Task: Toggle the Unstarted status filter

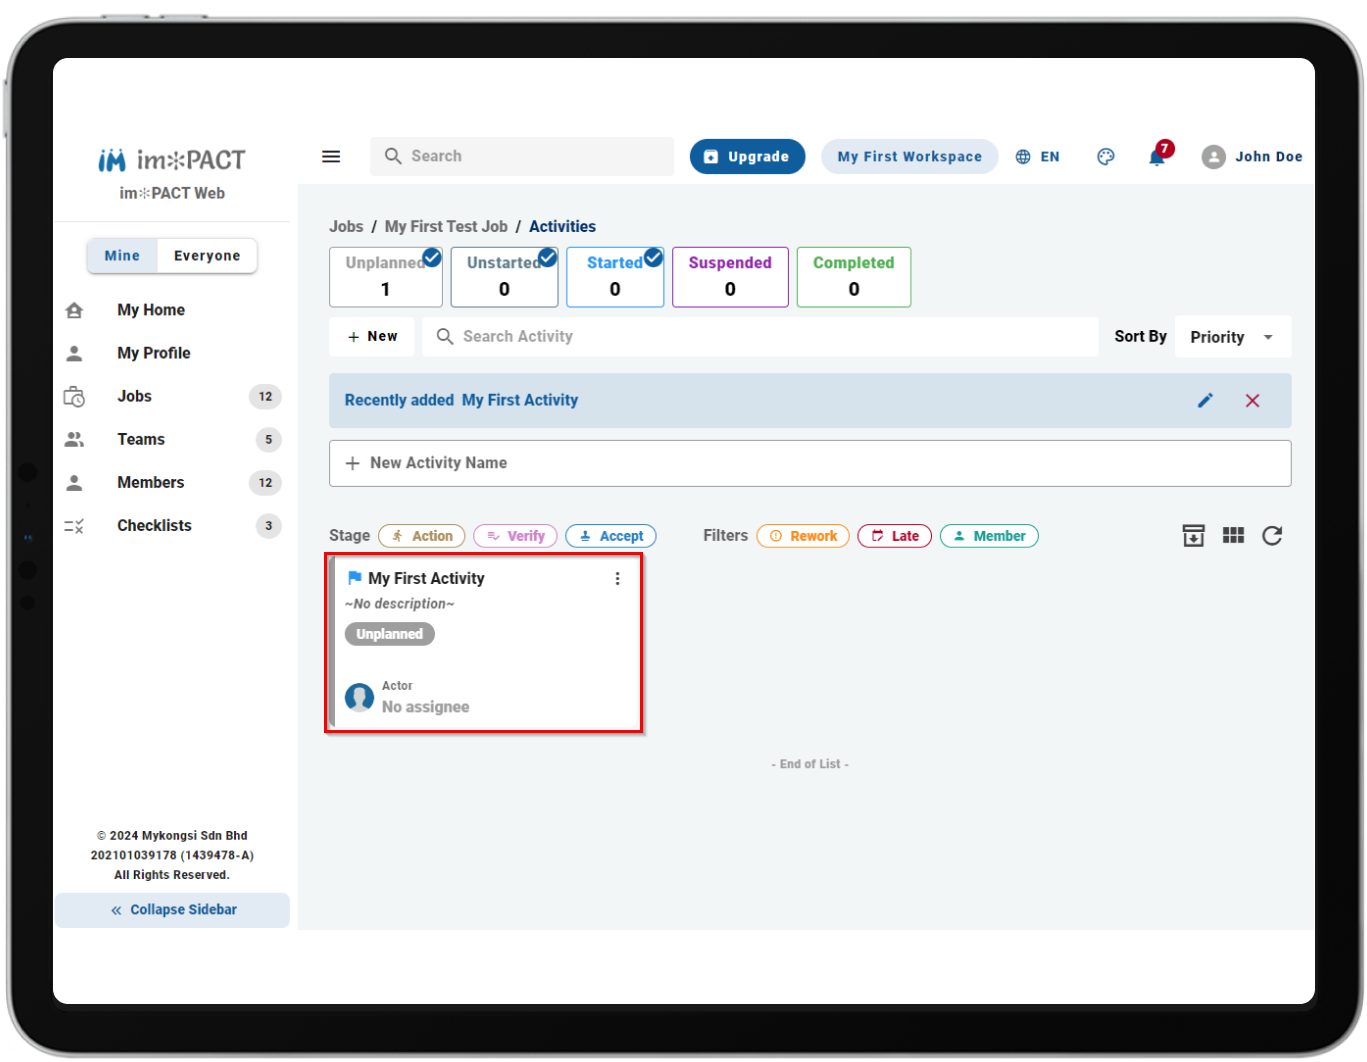Action: point(504,277)
